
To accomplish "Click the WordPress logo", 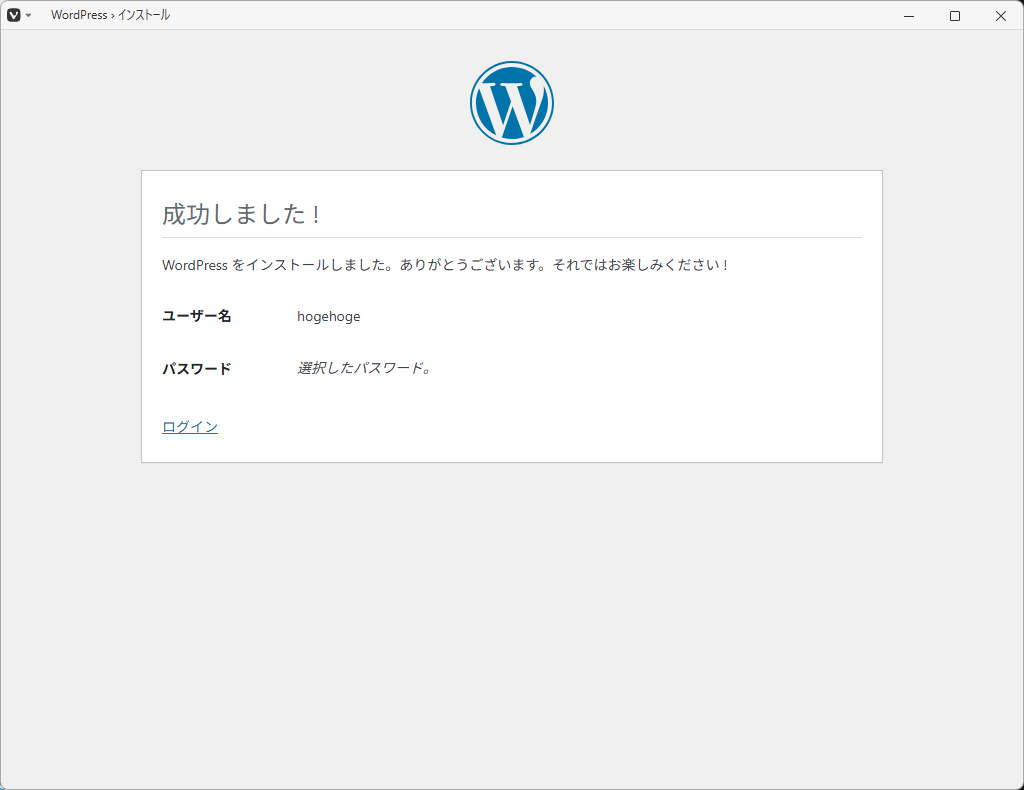I will [511, 103].
